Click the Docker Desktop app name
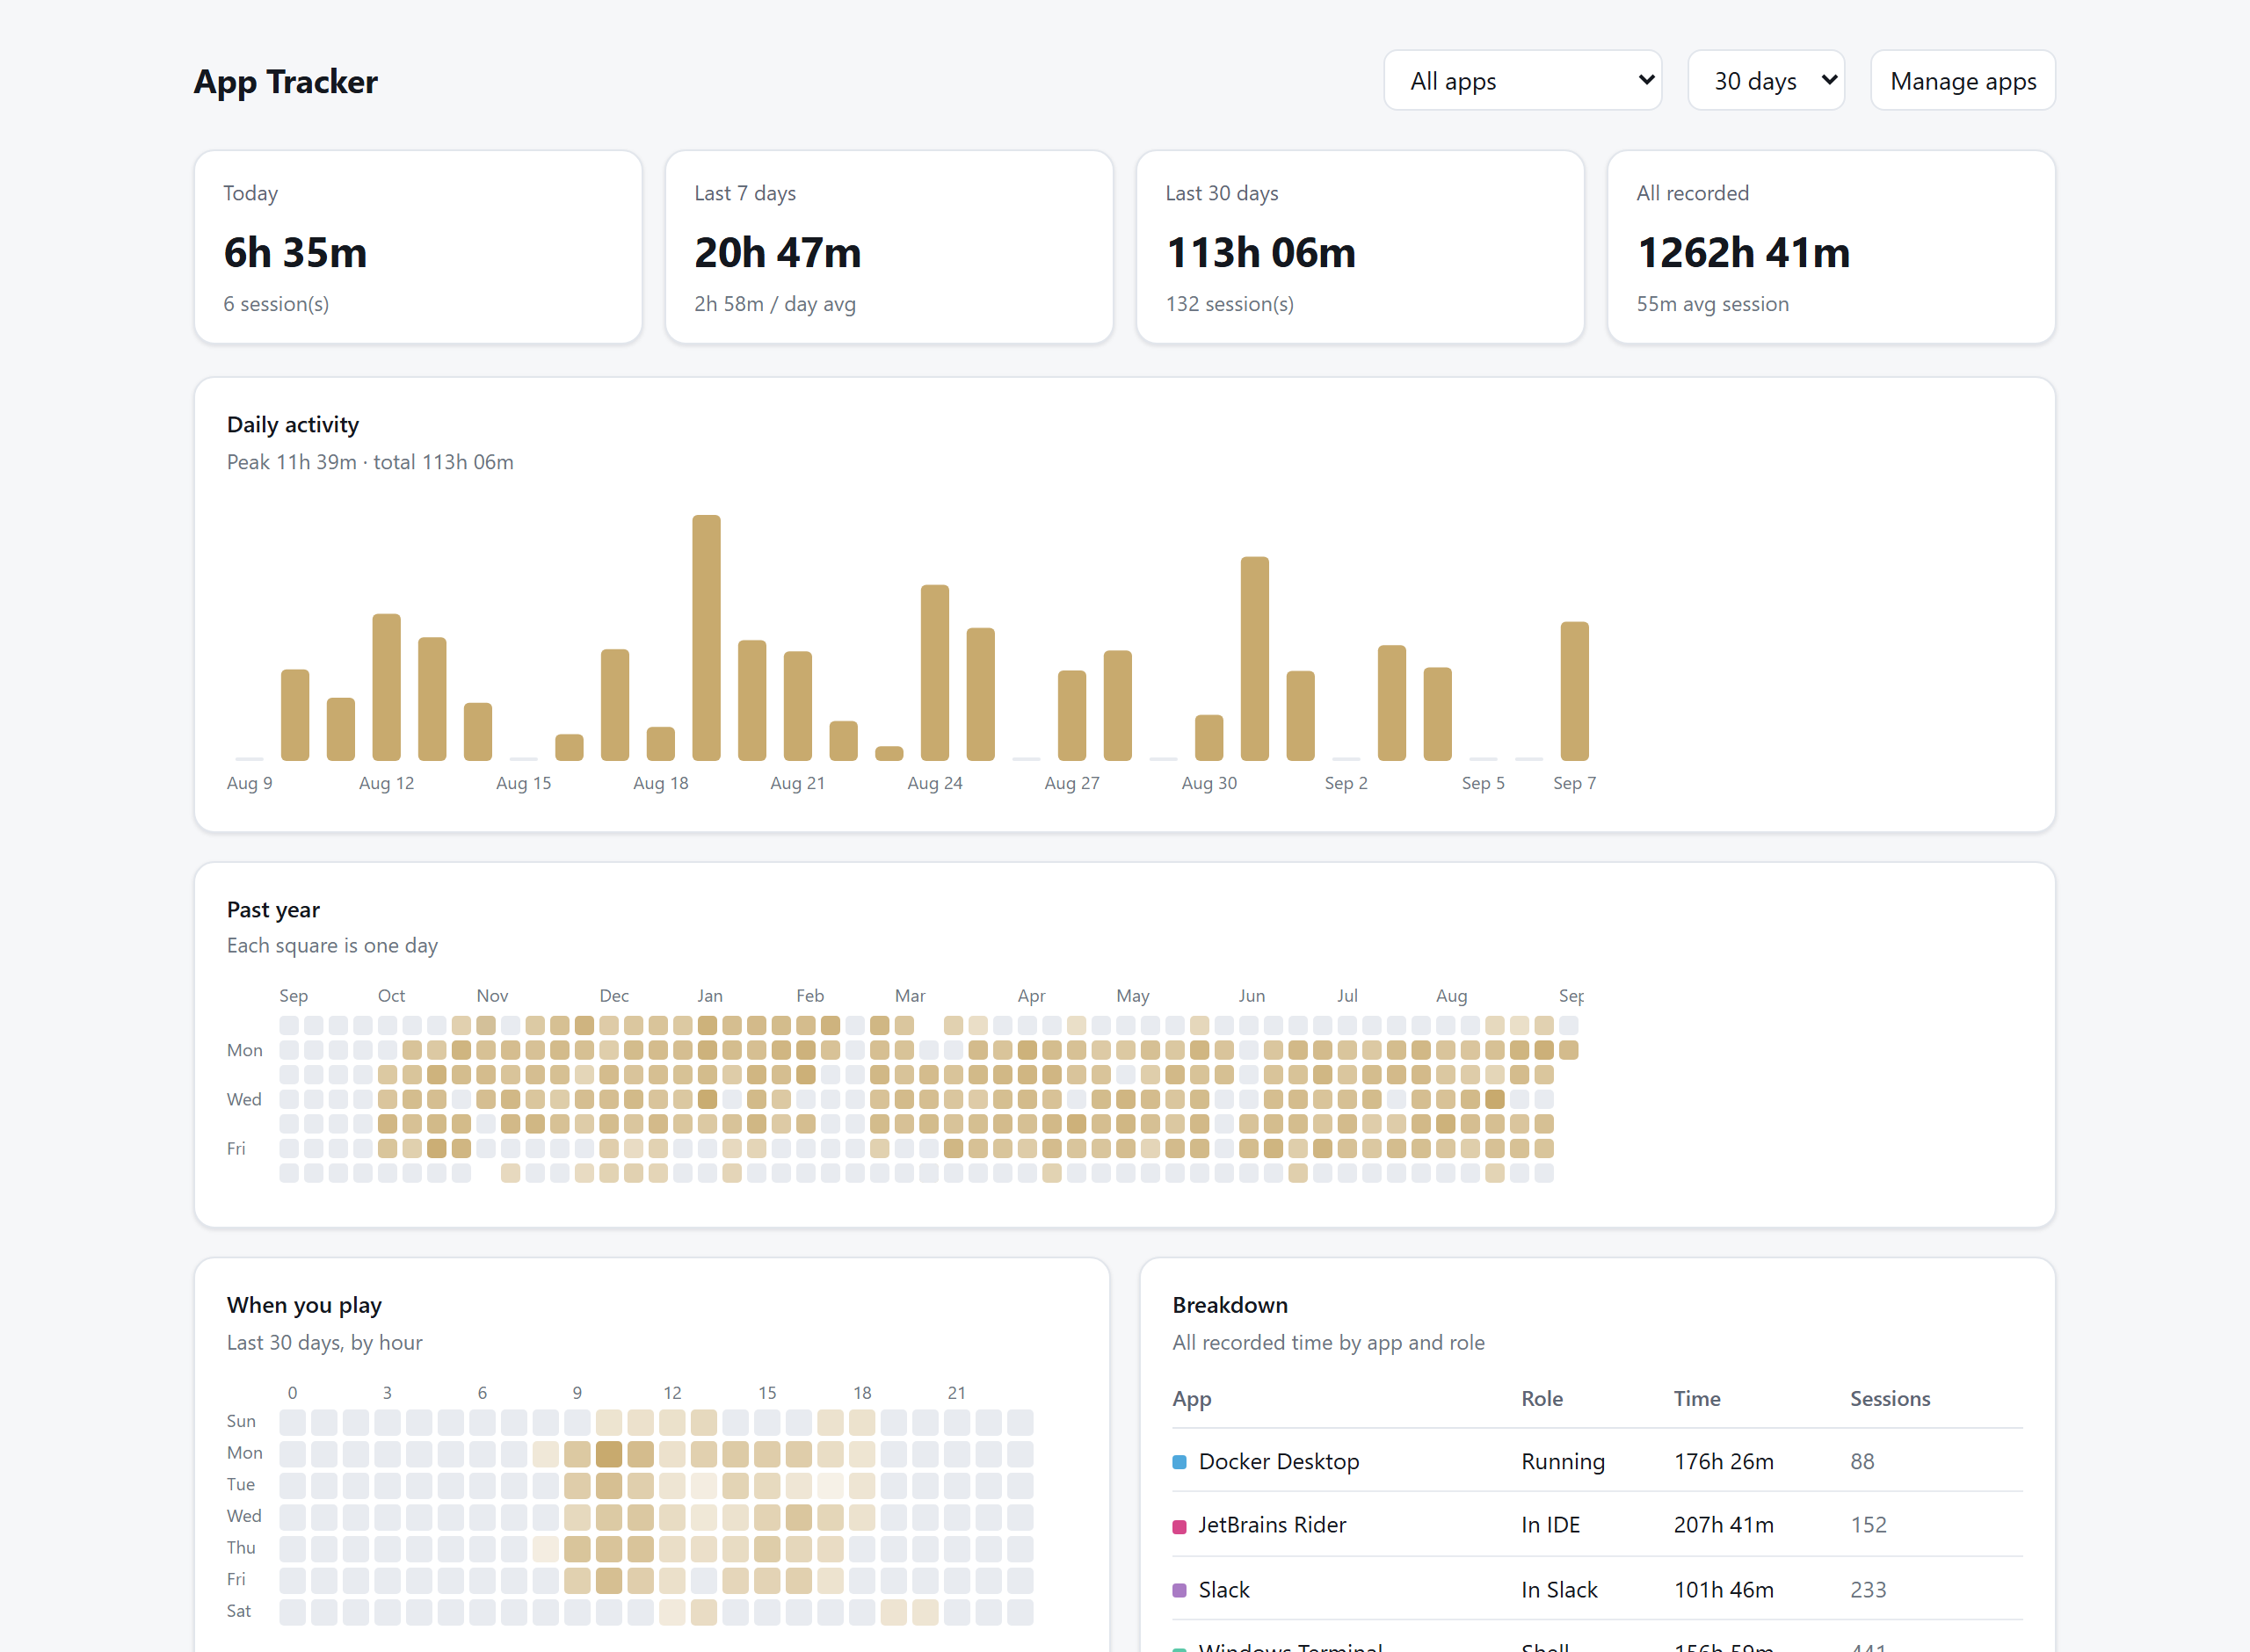Screen dimensions: 2250x1652 [1279, 1462]
